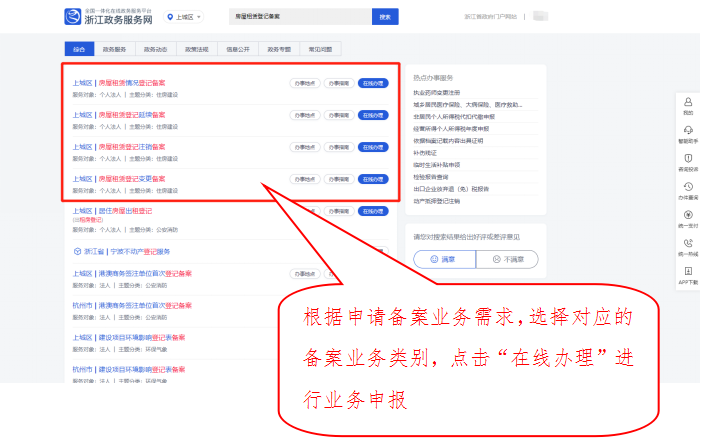701x438 pixels.
Task: Click 在线办理 for 房屋租赁登记注销备案
Action: pos(373,147)
